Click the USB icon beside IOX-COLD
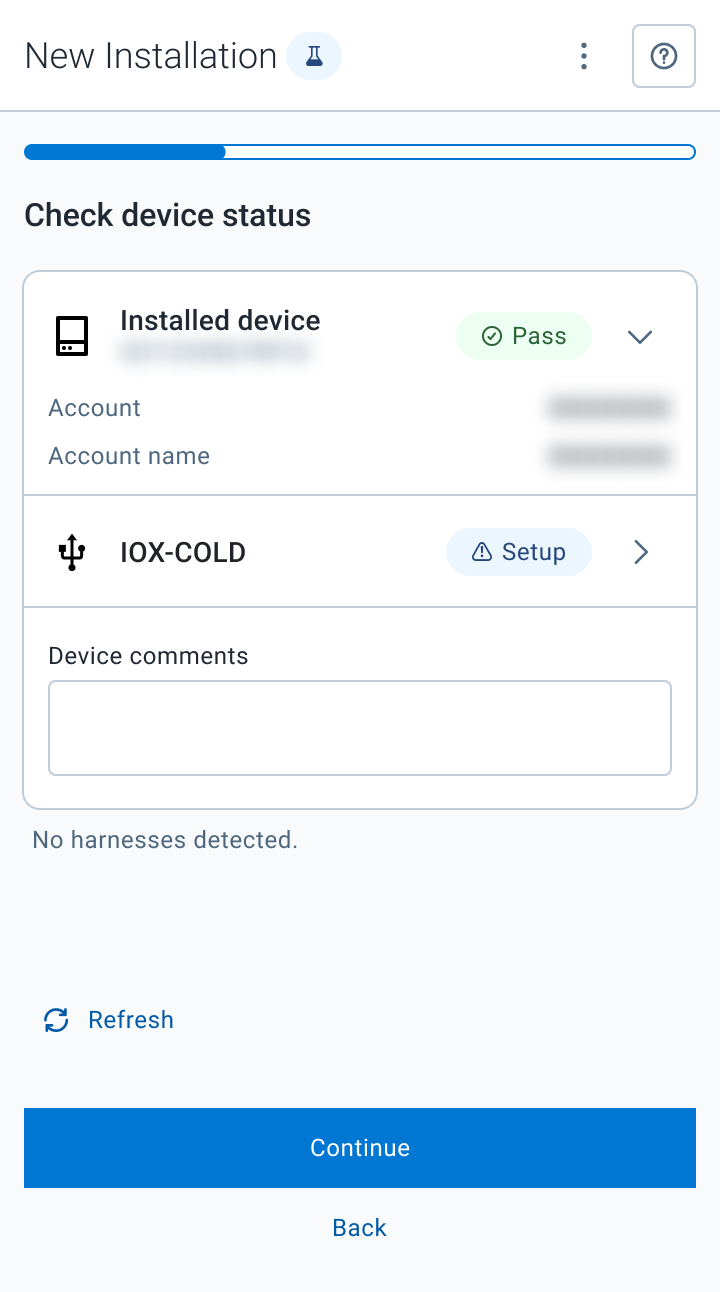 (x=72, y=552)
